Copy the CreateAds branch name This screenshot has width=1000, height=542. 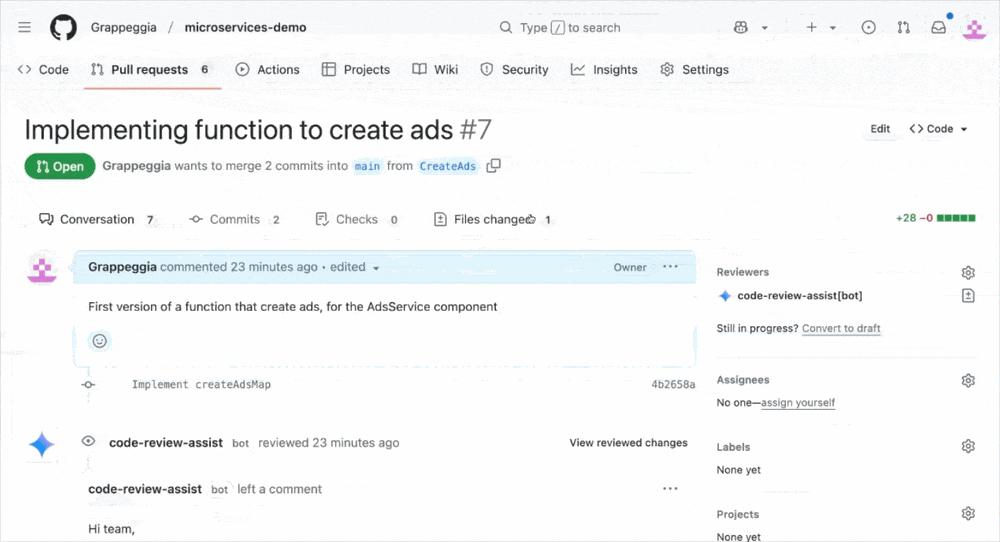click(493, 166)
